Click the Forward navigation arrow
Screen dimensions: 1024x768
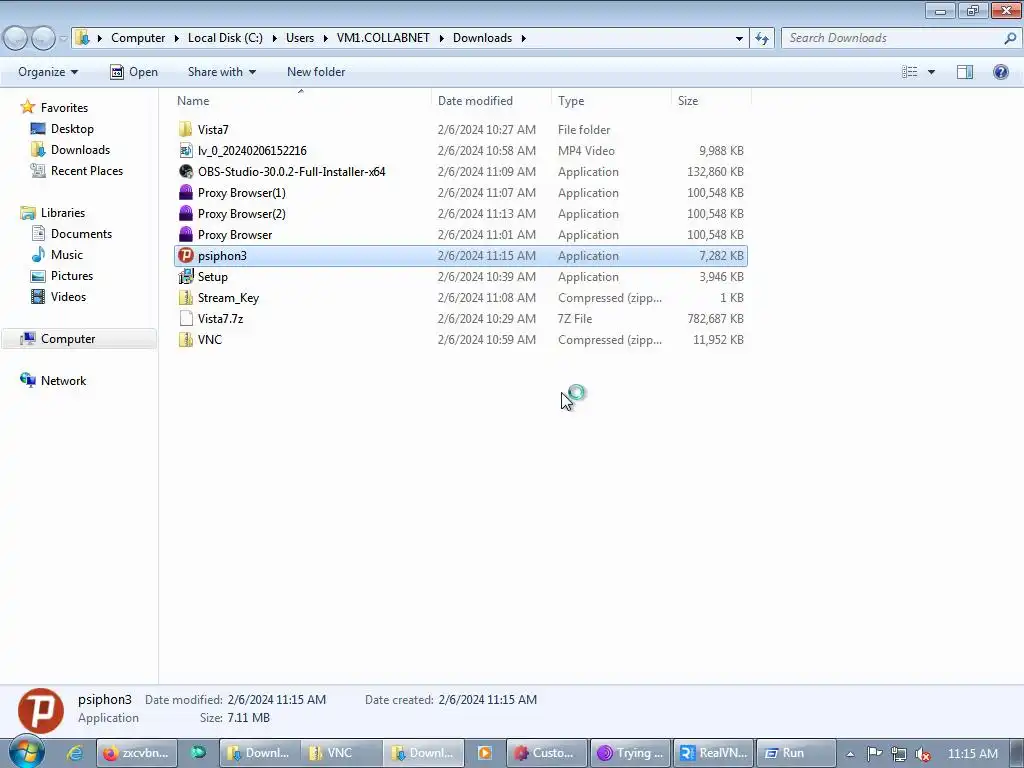pos(43,39)
